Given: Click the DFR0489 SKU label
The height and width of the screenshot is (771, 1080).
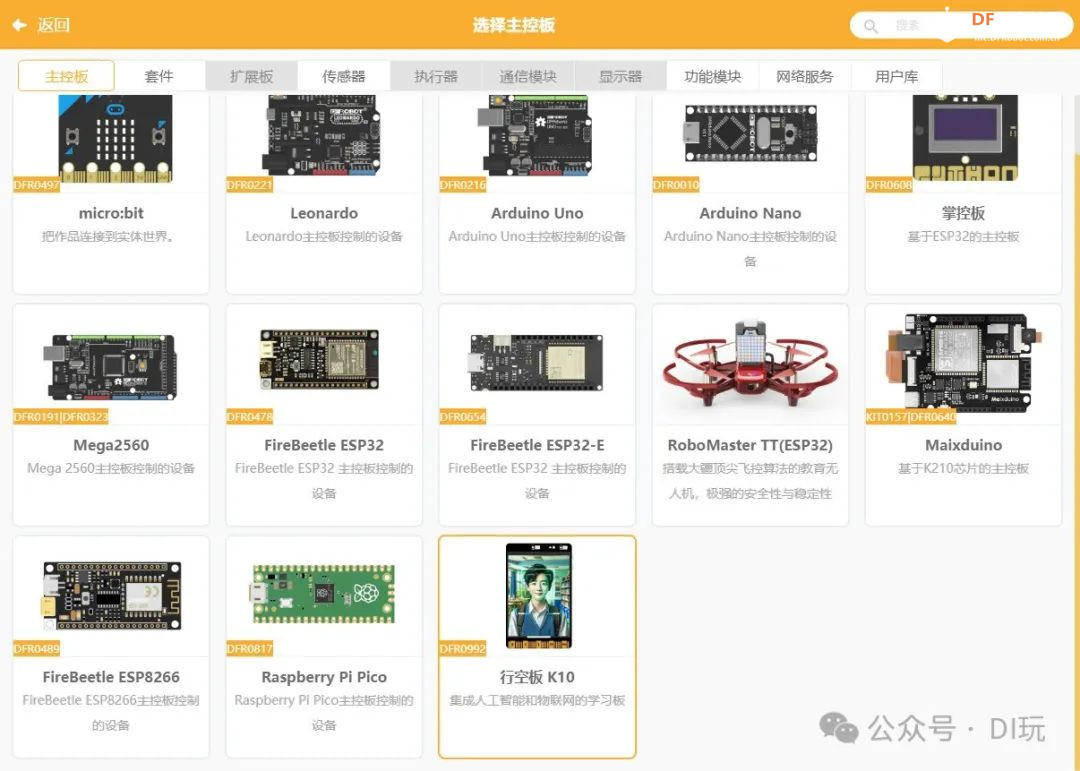Looking at the screenshot, I should [37, 649].
